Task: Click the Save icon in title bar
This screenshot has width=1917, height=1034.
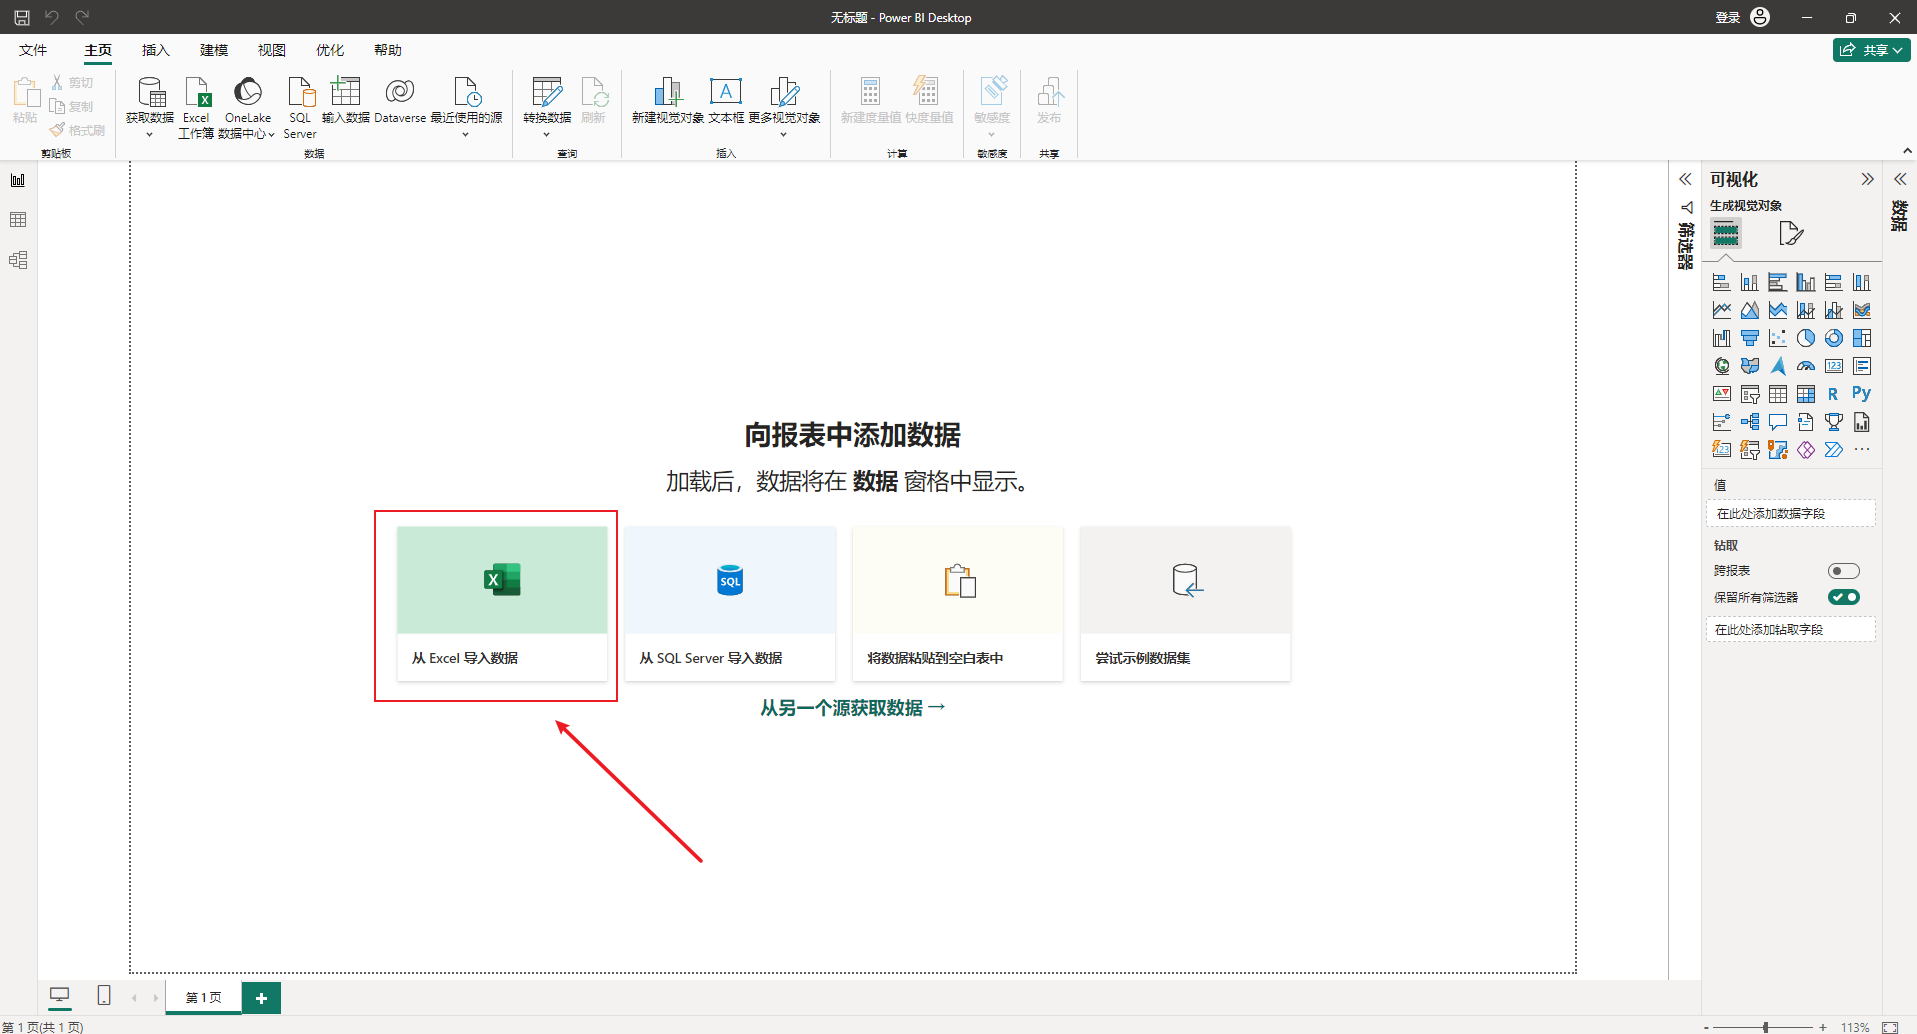Action: (x=21, y=17)
